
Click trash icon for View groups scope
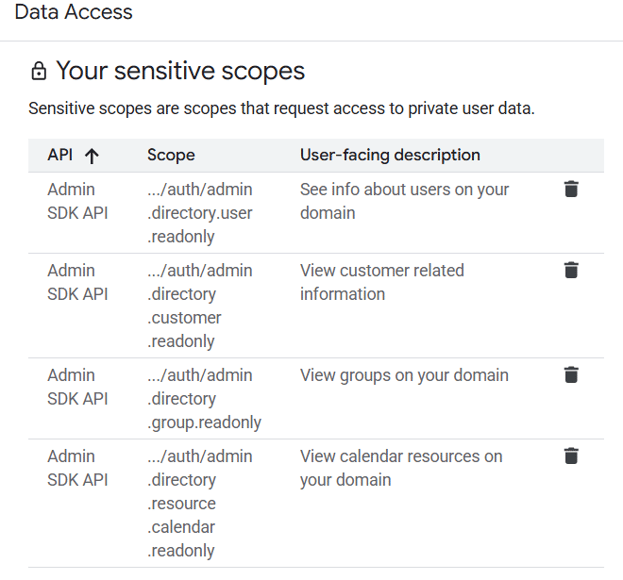[x=571, y=375]
